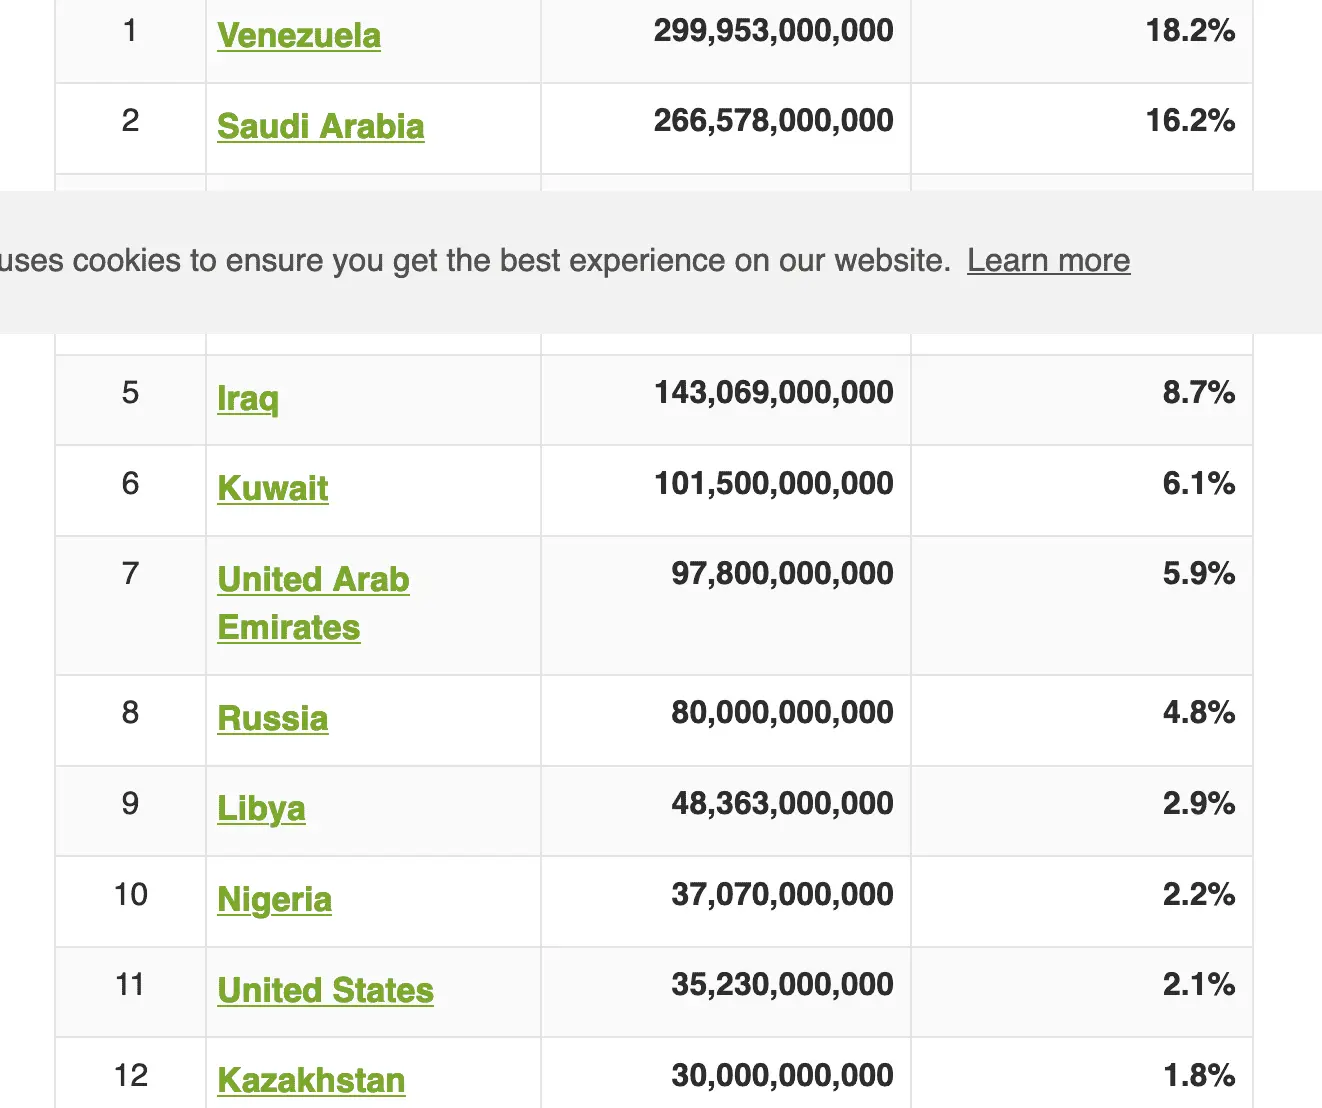Click Nigeria's 2.2% share cell
Screen dimensions: 1322x1108
1198,895
